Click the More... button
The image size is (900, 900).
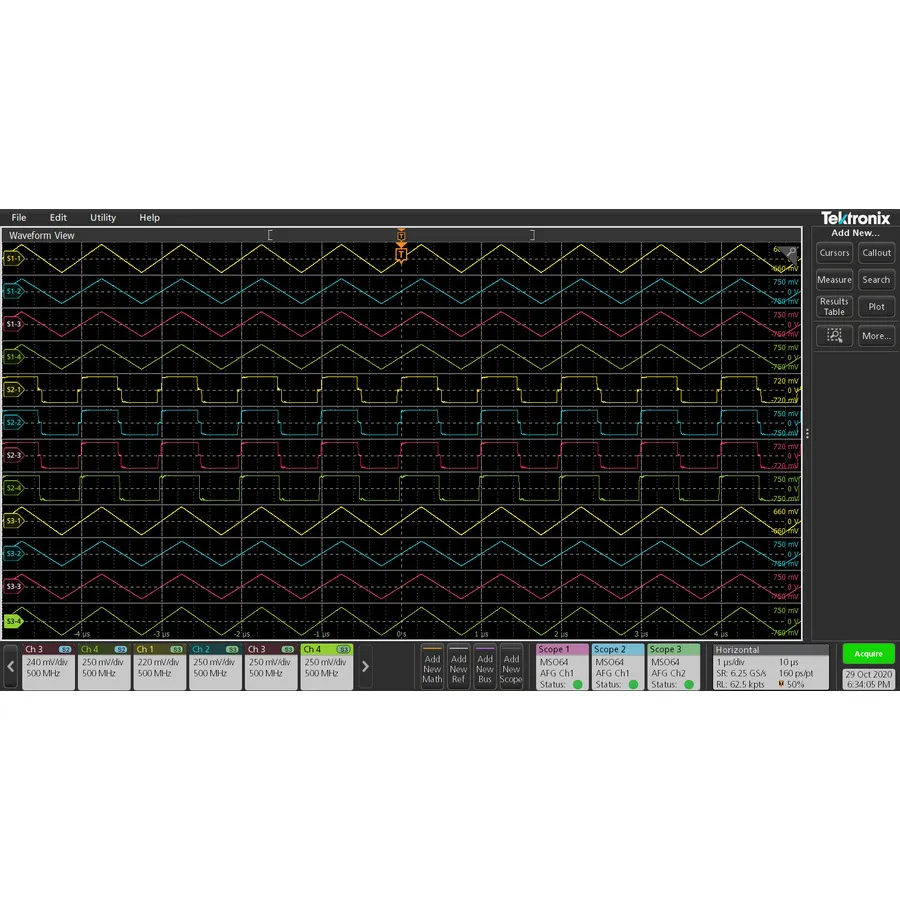pyautogui.click(x=877, y=336)
